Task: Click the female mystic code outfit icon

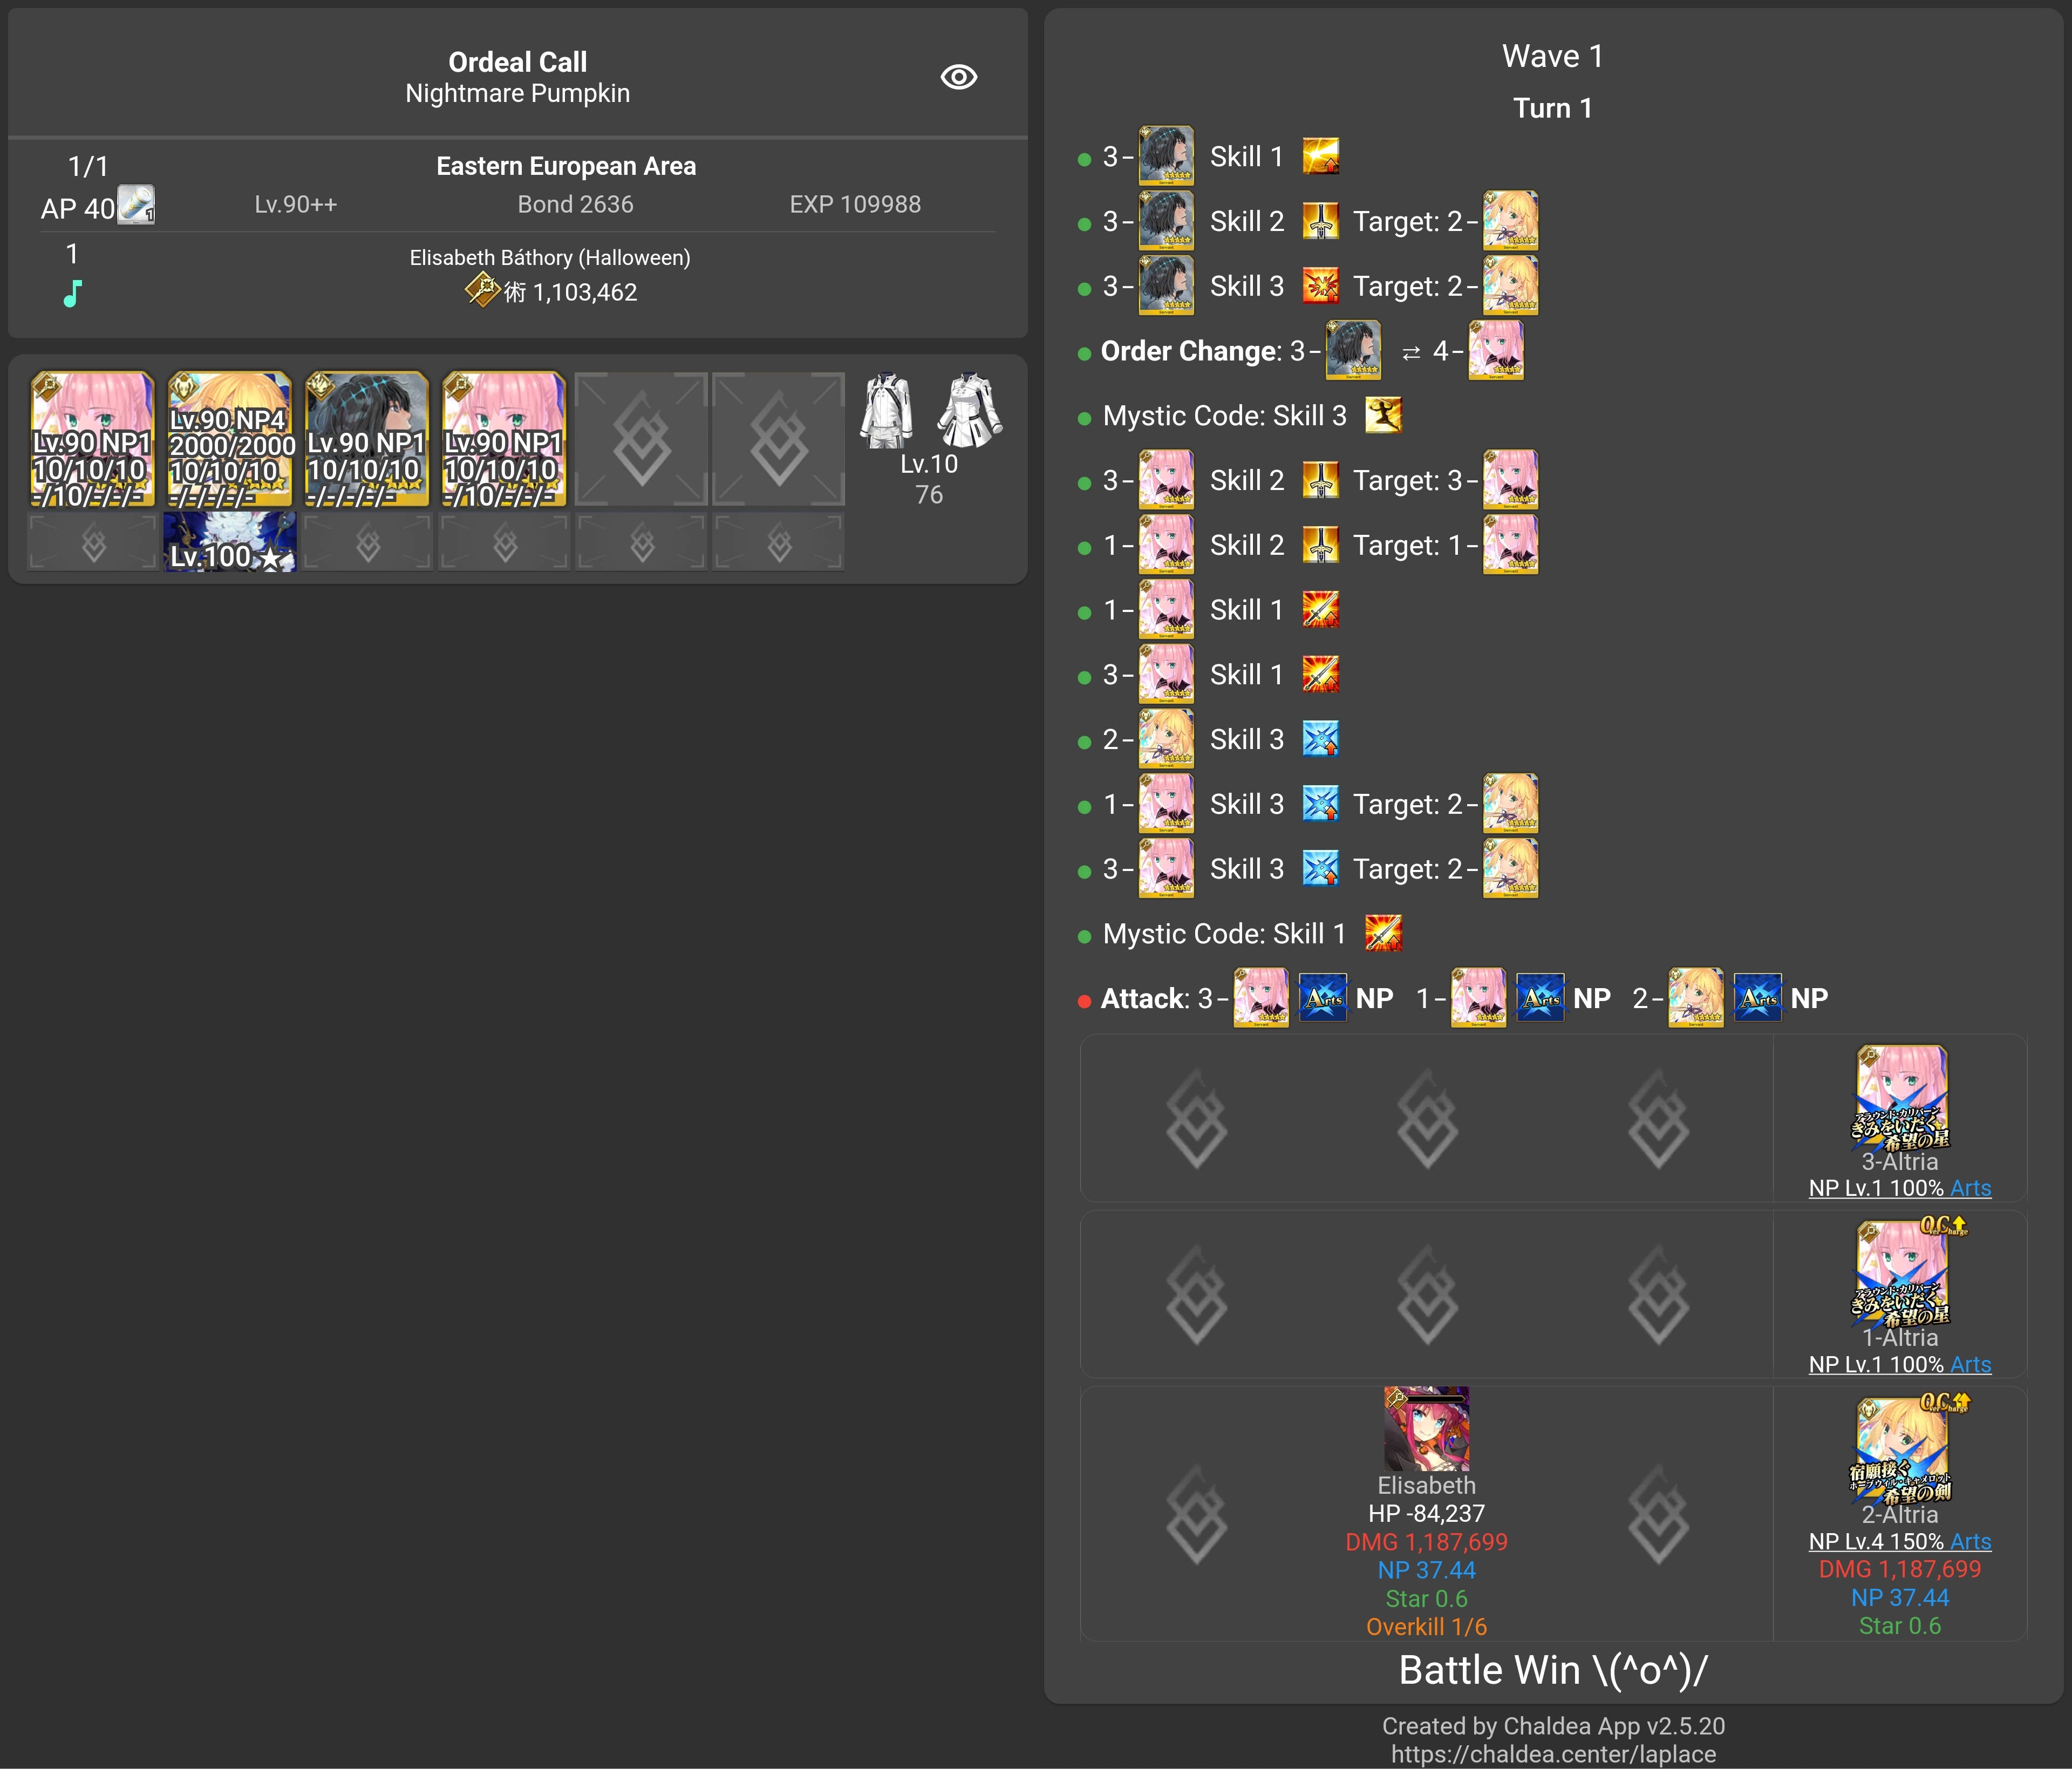Action: [x=970, y=411]
